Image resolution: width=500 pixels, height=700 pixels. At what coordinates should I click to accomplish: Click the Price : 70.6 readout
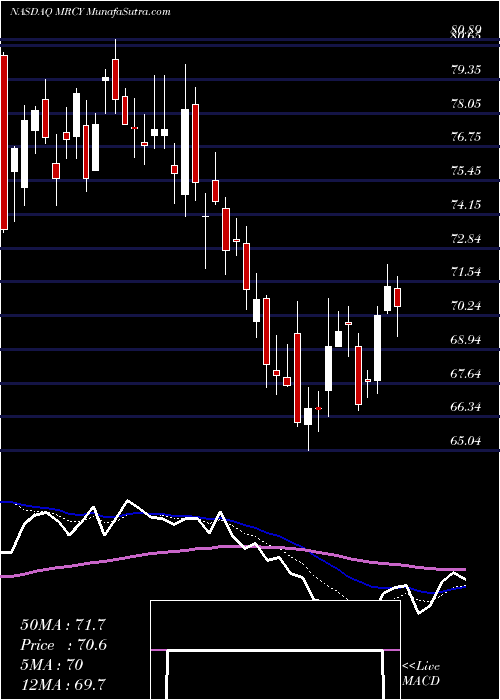click(64, 645)
